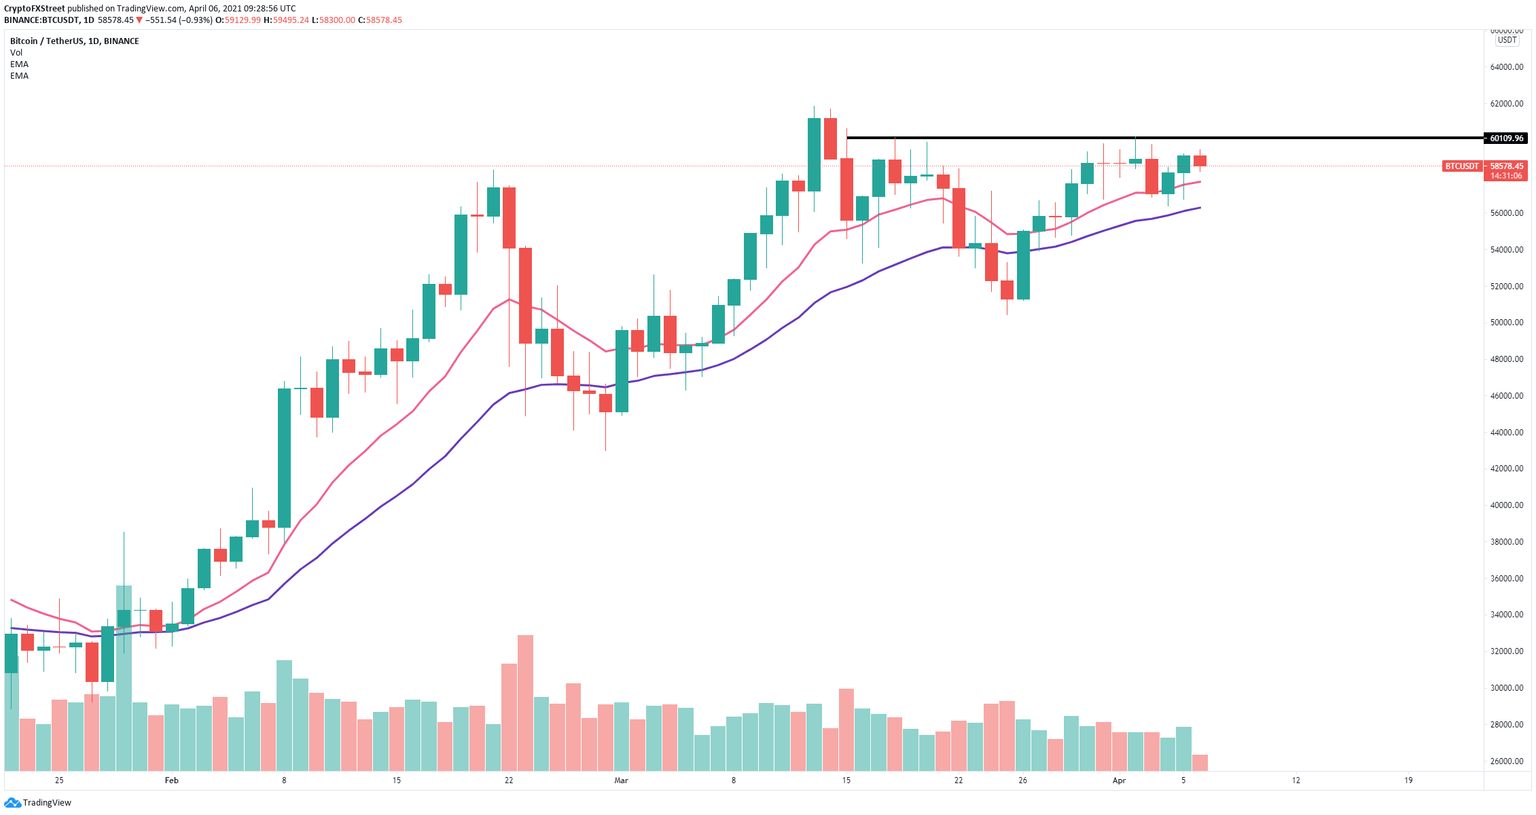This screenshot has height=815, width=1536.
Task: Select the second EMA indicator label
Action: tap(19, 76)
